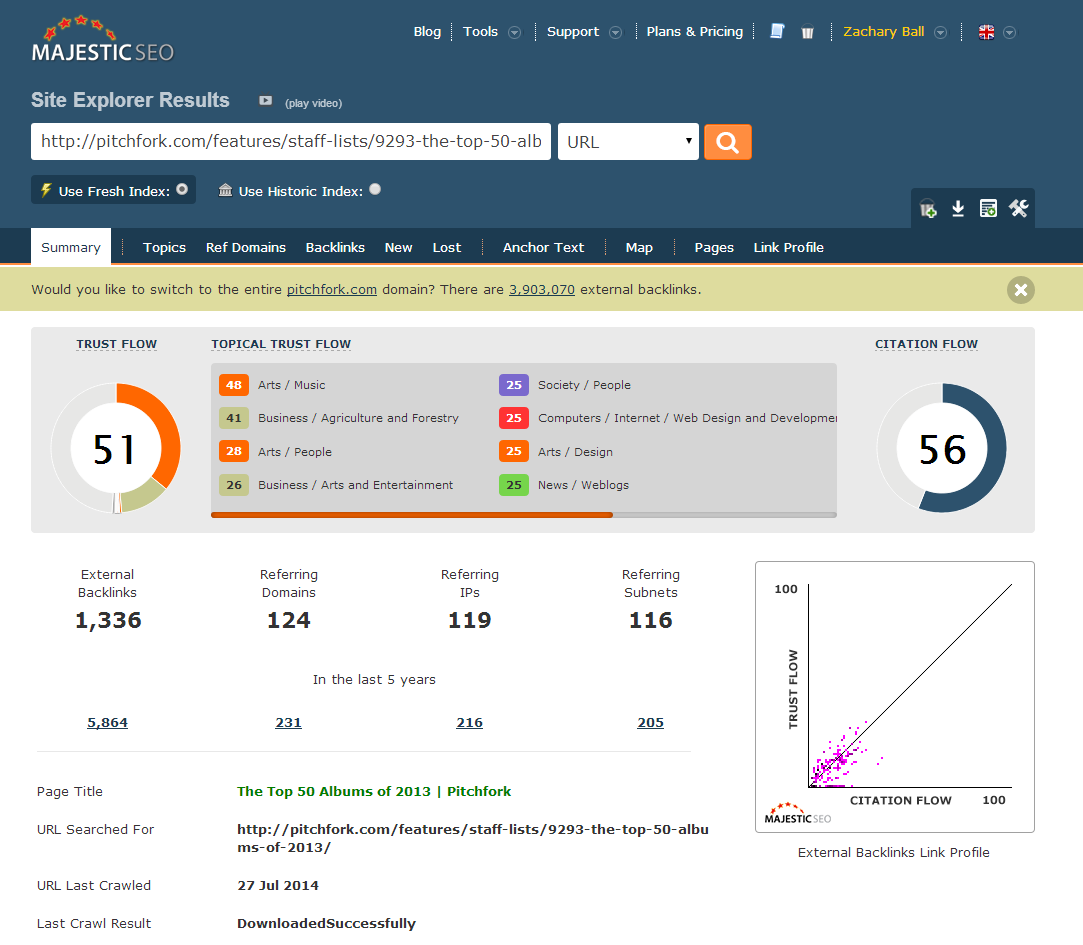Viewport: 1083px width, 945px height.
Task: Switch to the Ref Domains tab
Action: point(246,247)
